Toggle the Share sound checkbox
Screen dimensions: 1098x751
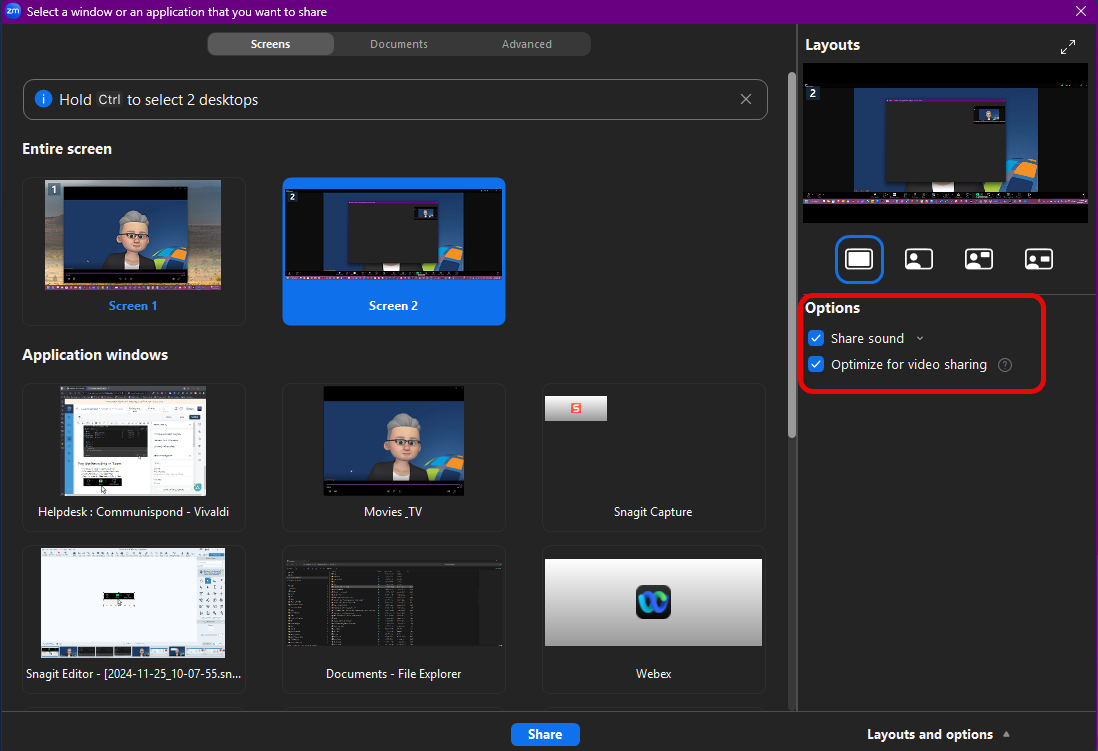[x=816, y=338]
